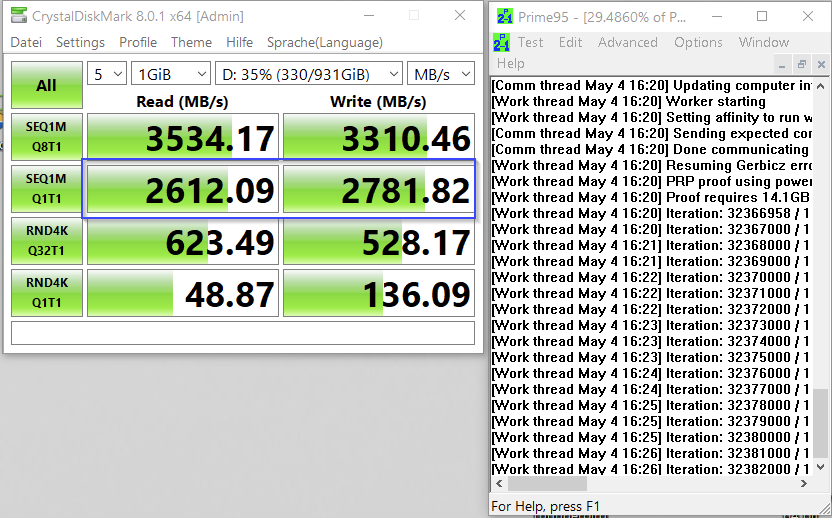The width and height of the screenshot is (832, 518).
Task: Click the SEQ1M Q1T1 write result 2781.82
Action: pyautogui.click(x=379, y=189)
